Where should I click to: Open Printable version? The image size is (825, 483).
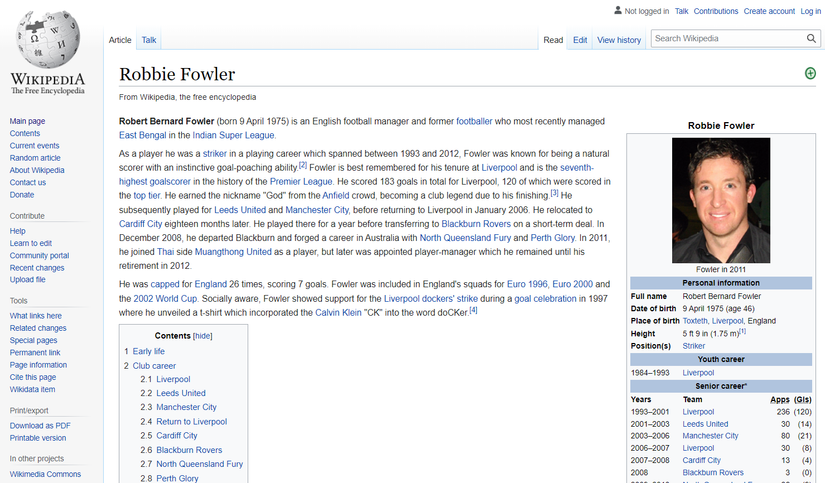37,438
